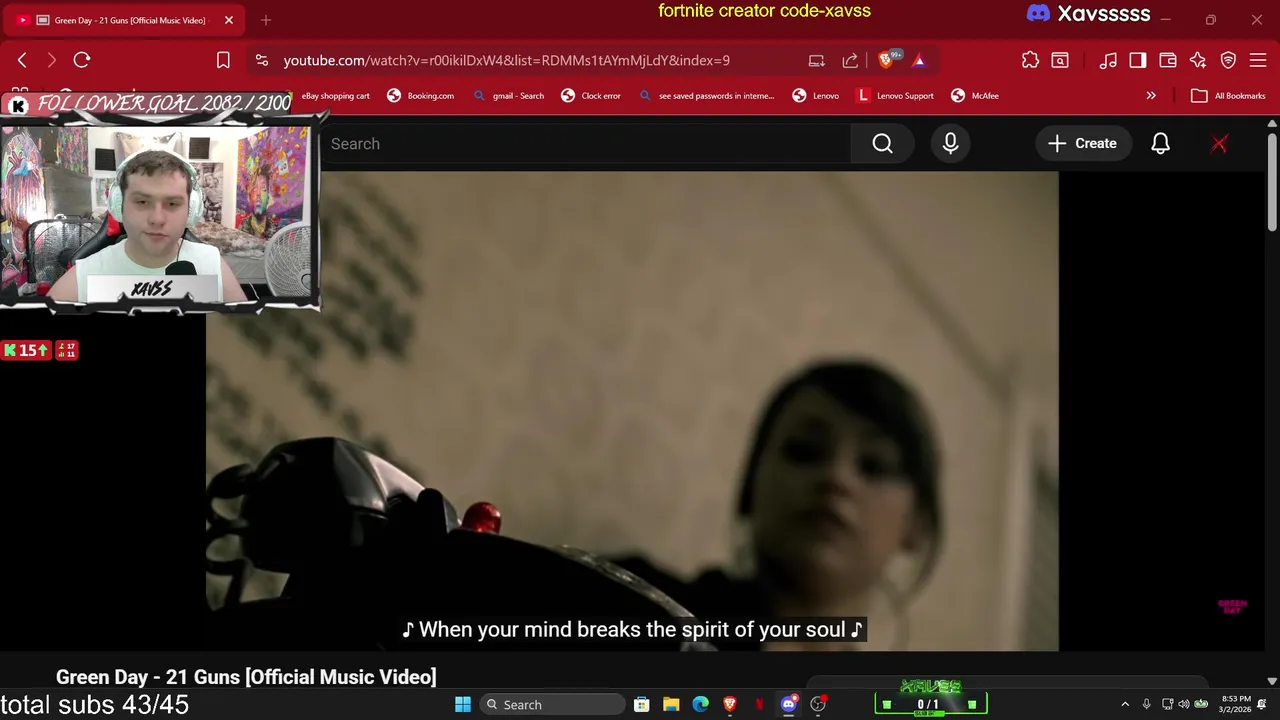Screen dimensions: 1280x720
Task: Open the notification bell in system tray
Action: pyautogui.click(x=1262, y=705)
